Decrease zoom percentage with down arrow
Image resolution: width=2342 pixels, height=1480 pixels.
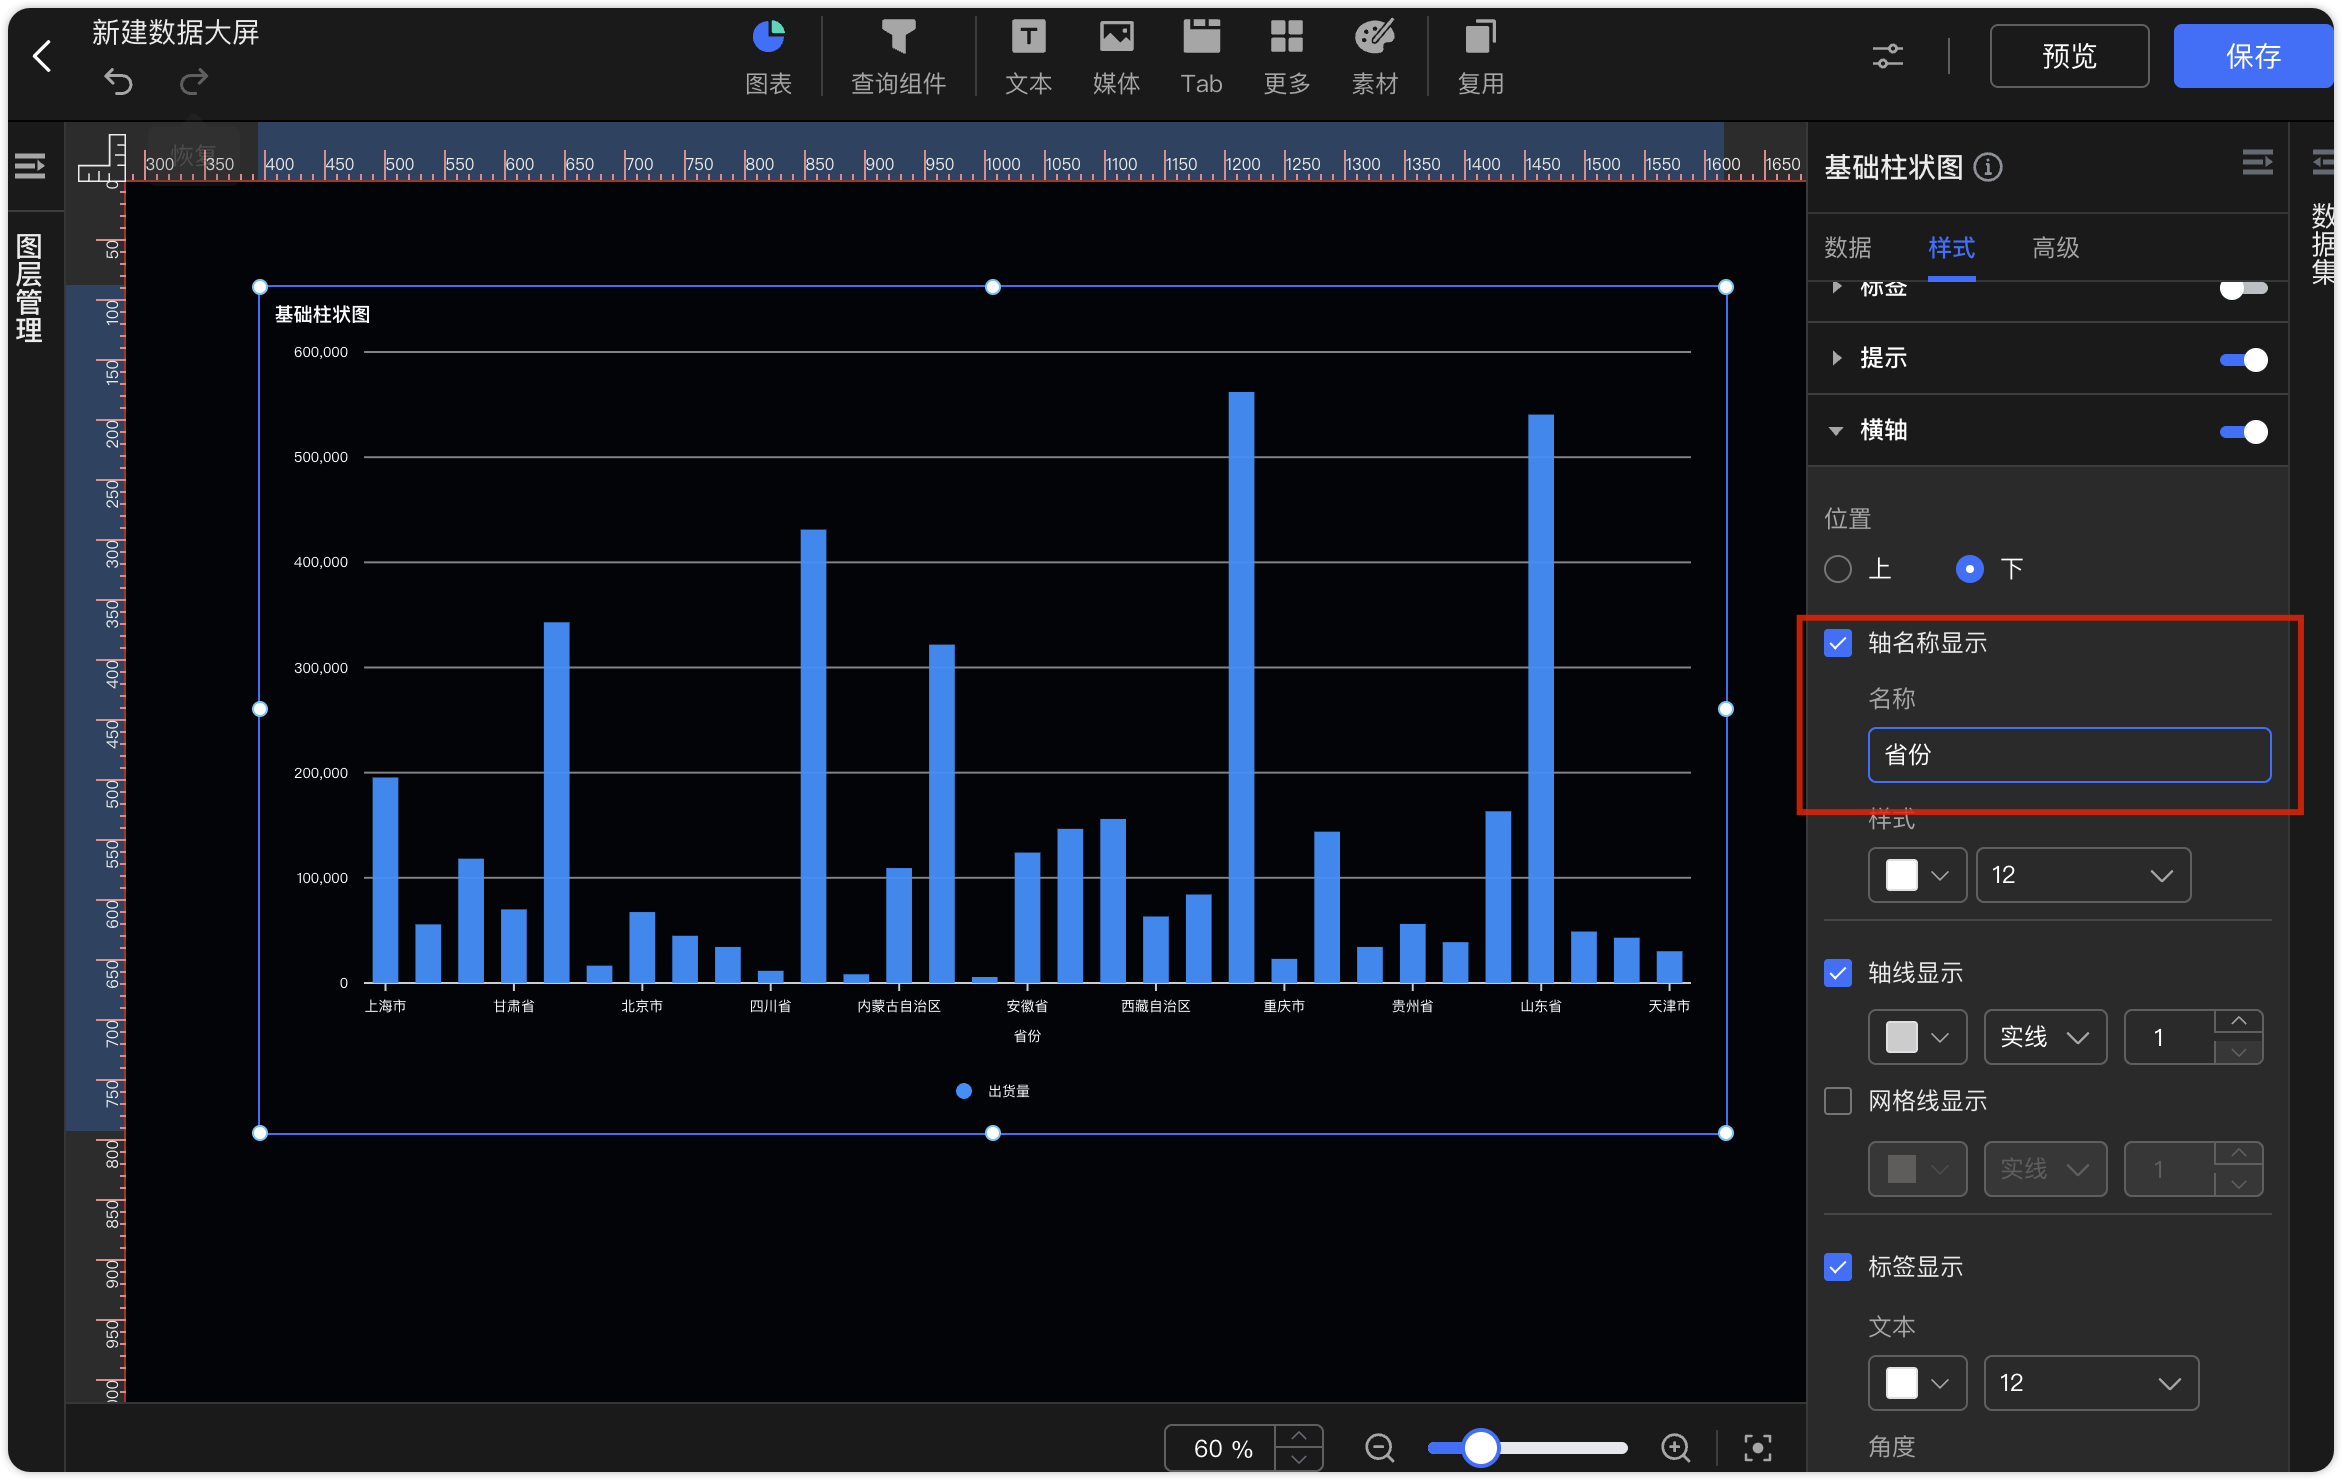tap(1298, 1459)
